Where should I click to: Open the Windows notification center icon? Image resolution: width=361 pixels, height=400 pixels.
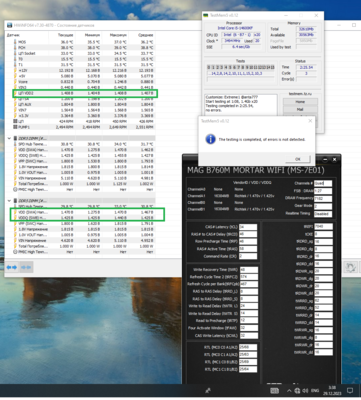350,390
